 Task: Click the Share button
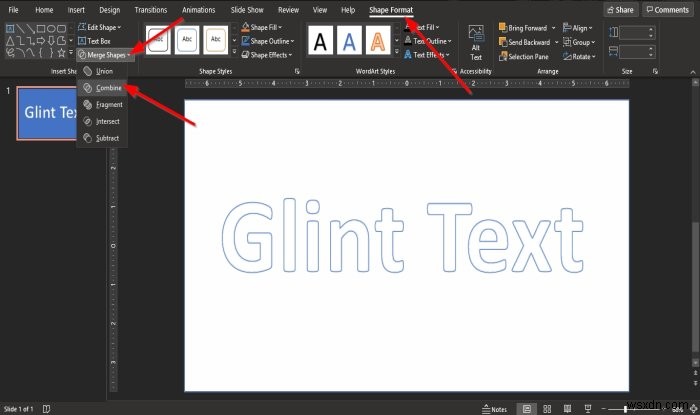pyautogui.click(x=621, y=10)
